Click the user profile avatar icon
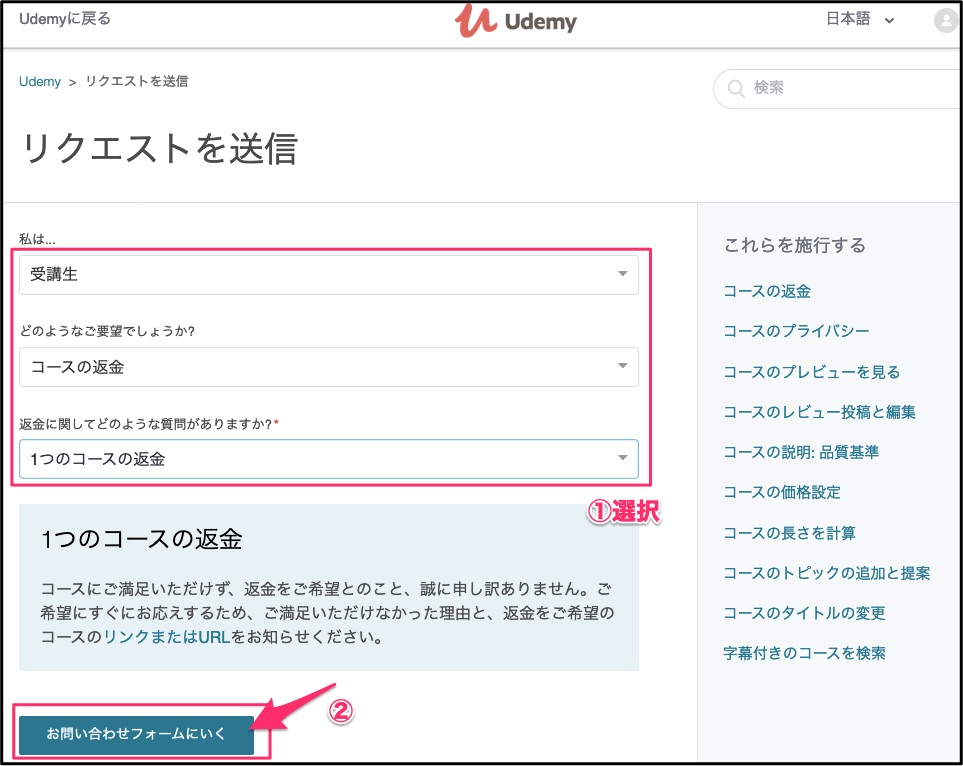The image size is (963, 766). point(944,20)
